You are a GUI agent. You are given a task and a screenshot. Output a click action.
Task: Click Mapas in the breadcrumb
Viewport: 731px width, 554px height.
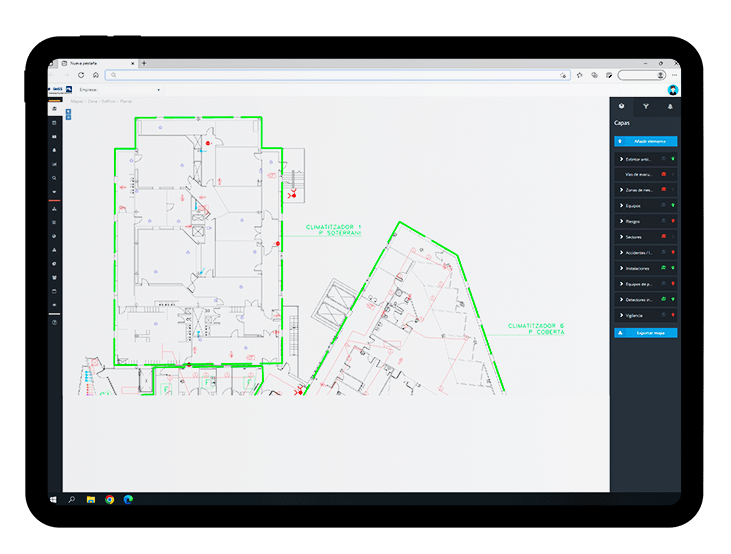[76, 101]
